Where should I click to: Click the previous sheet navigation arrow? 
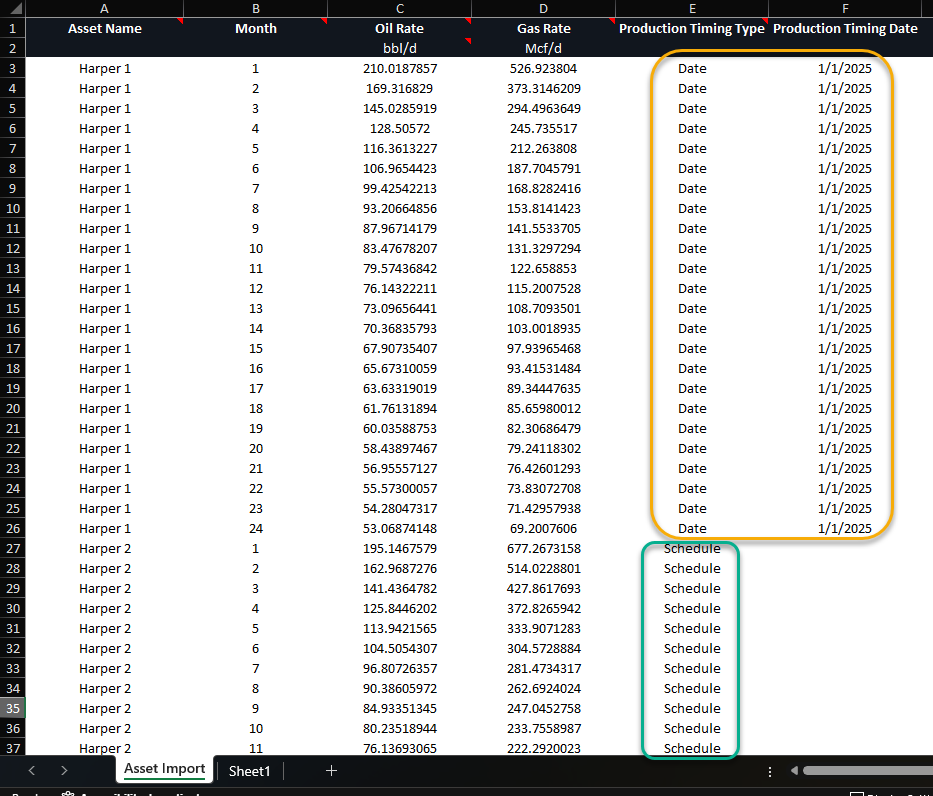32,770
